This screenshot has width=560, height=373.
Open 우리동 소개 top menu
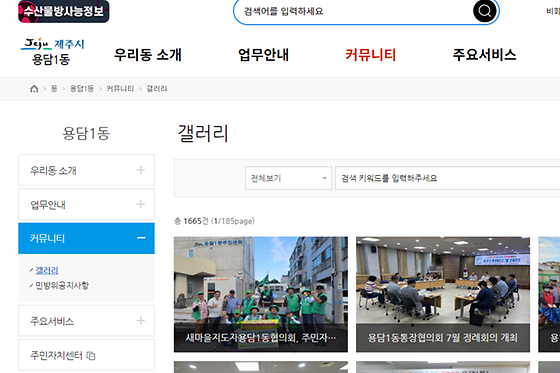(148, 55)
